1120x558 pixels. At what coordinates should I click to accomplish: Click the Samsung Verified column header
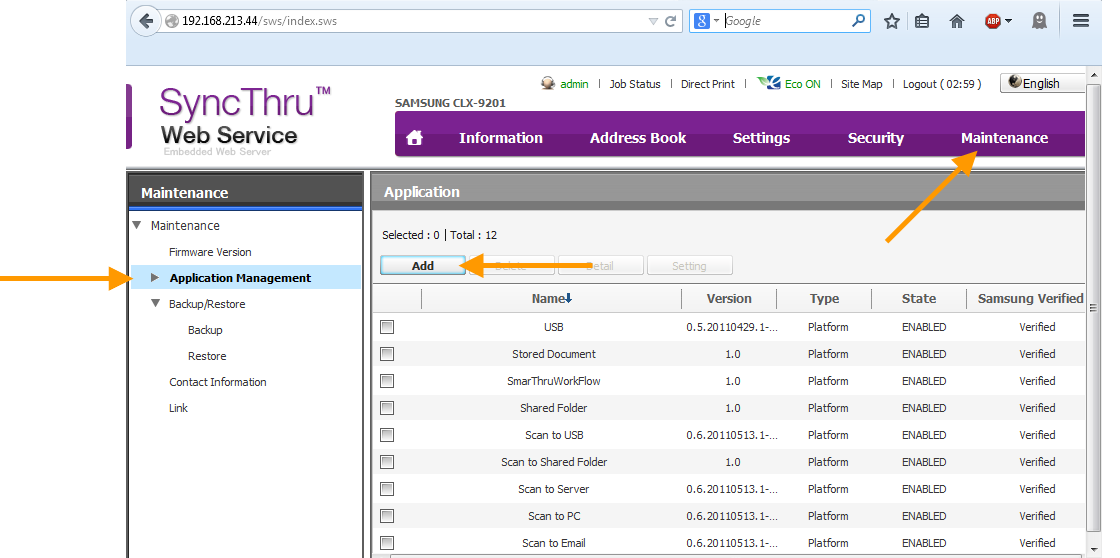click(1030, 299)
